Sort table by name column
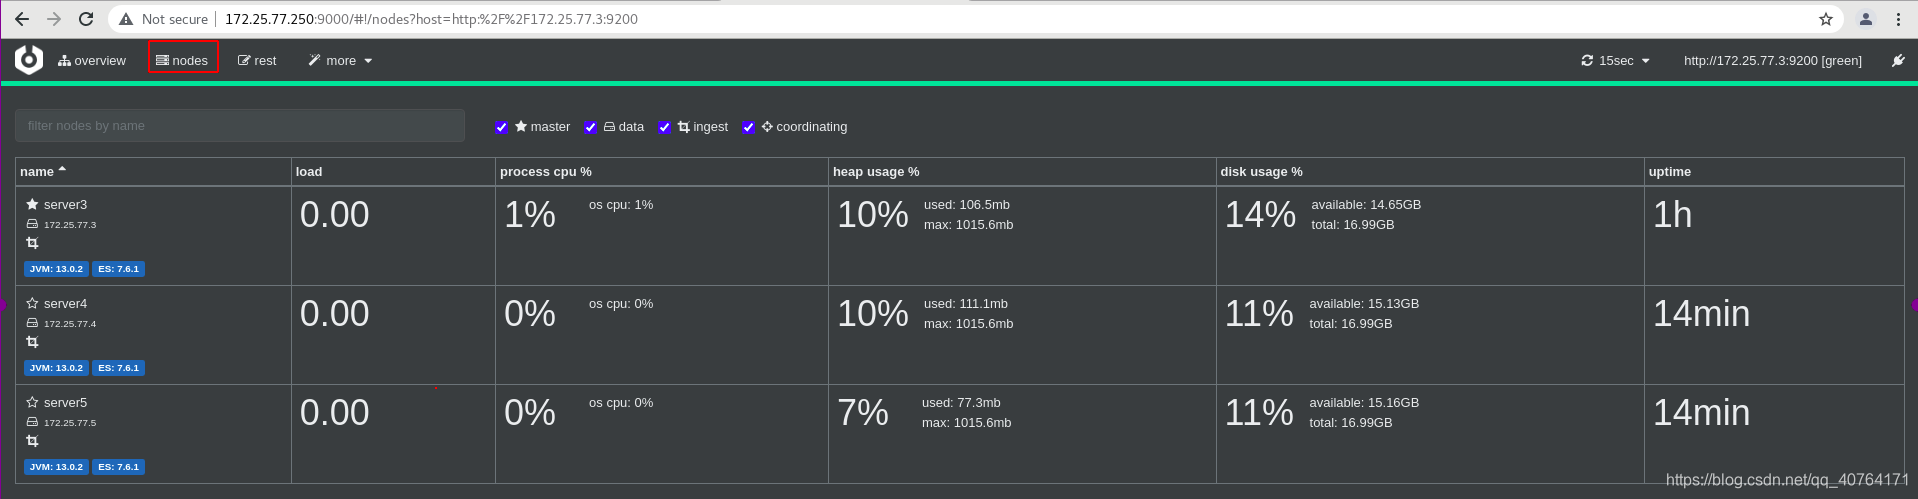This screenshot has height=499, width=1918. click(x=43, y=171)
